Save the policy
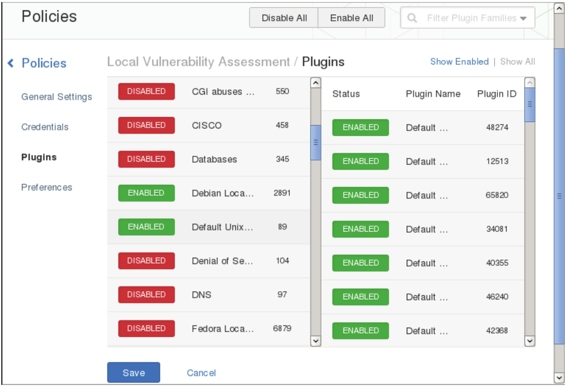 134,372
